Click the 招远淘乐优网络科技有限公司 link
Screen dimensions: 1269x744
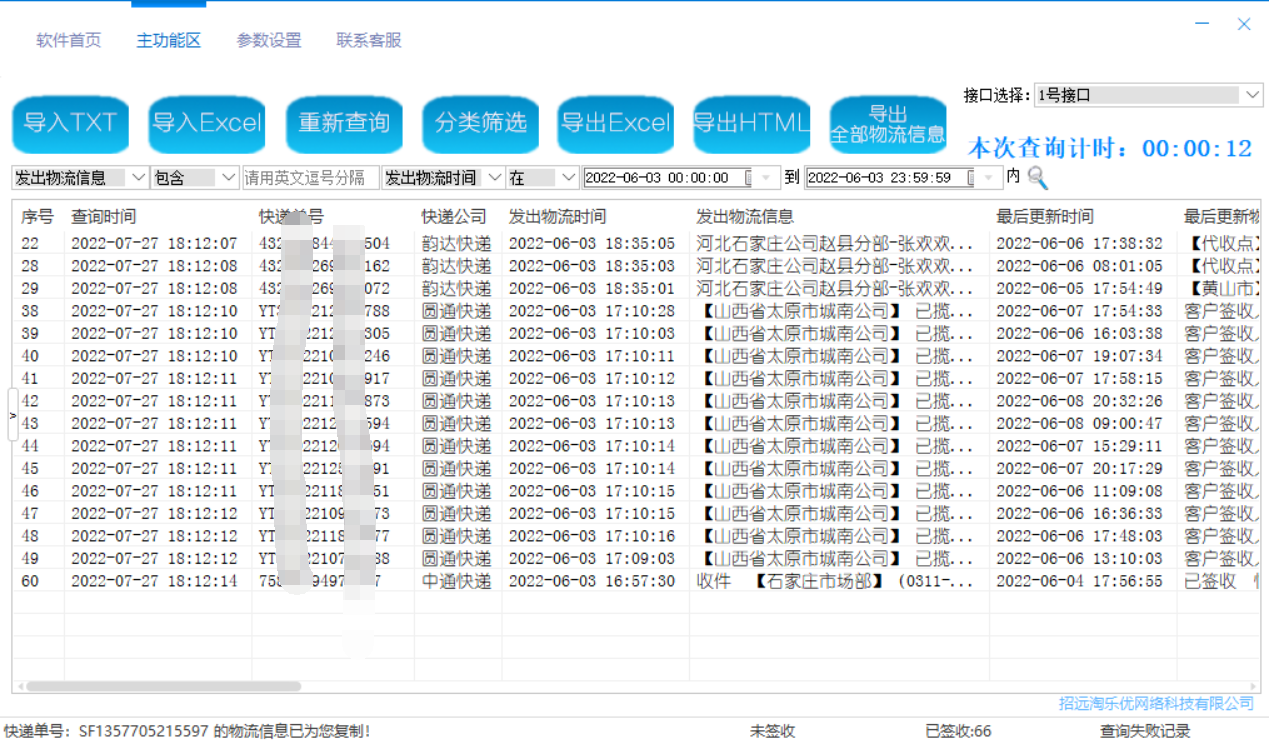pos(1156,704)
